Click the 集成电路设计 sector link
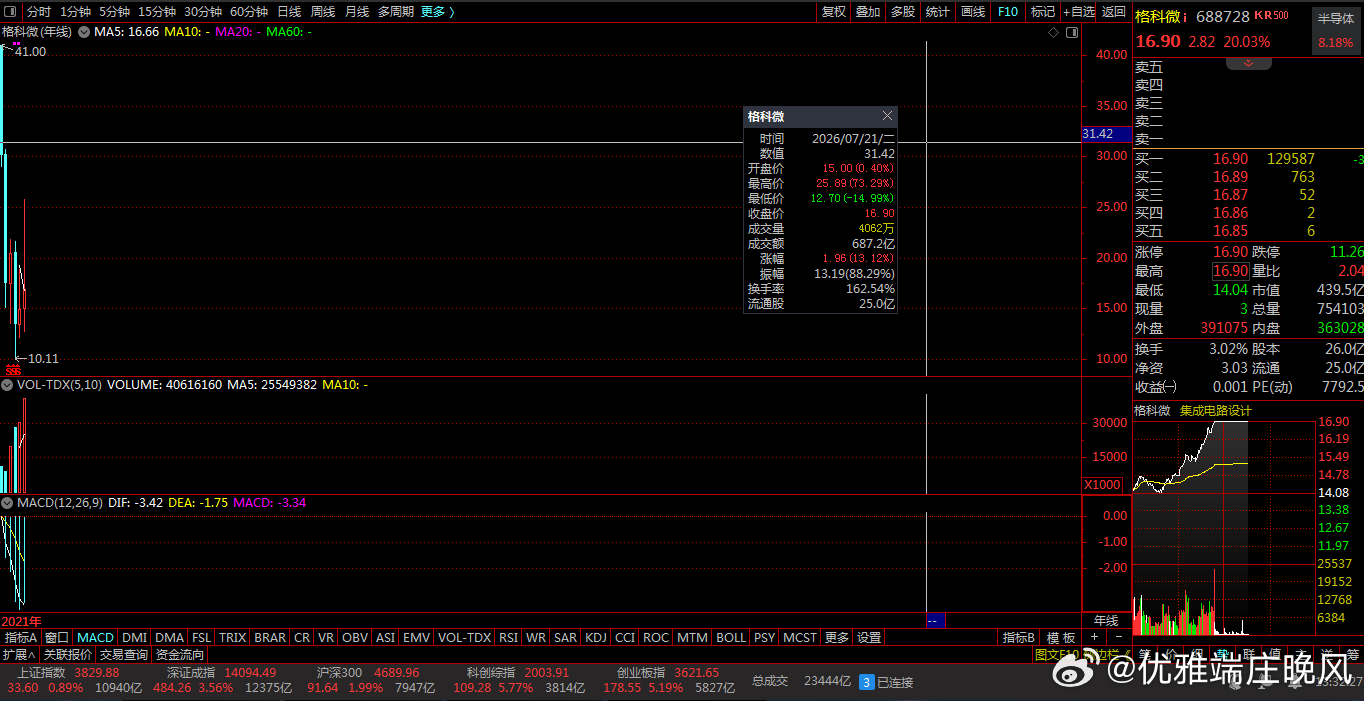 [1215, 410]
